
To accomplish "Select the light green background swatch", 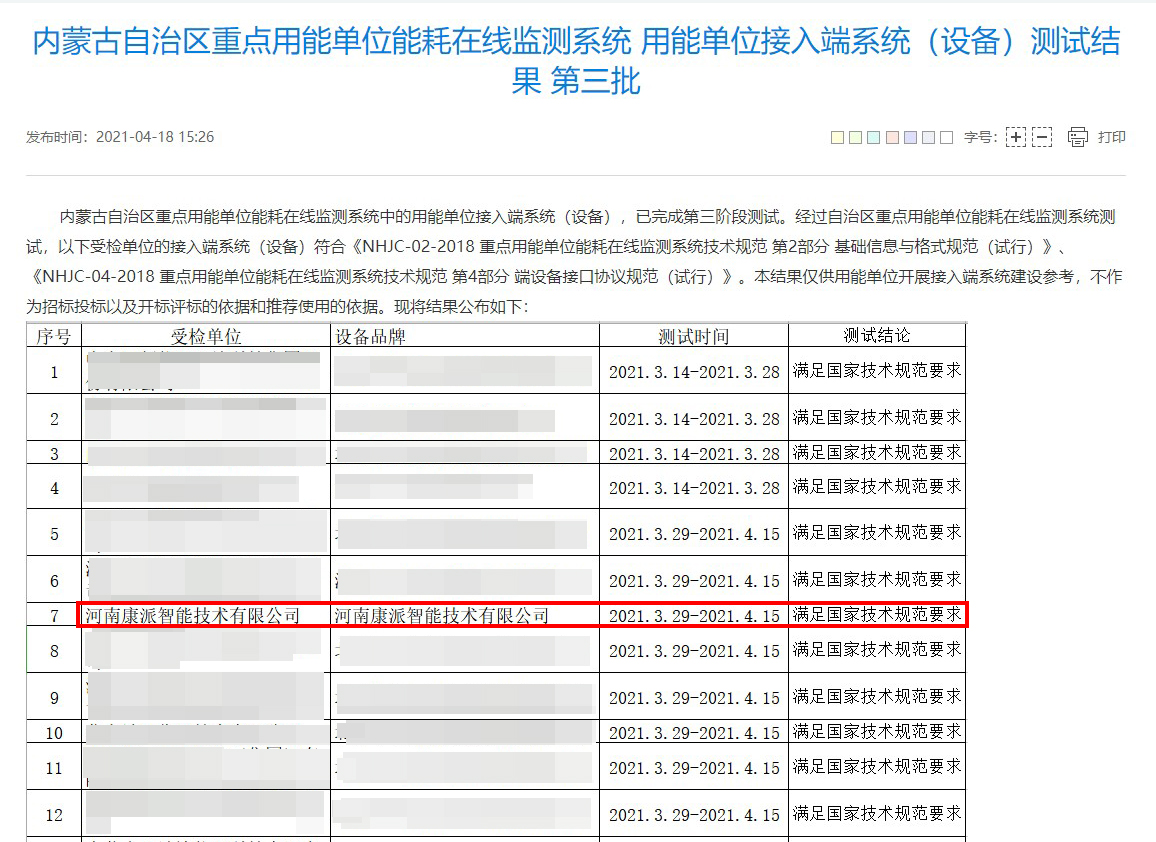I will click(855, 137).
